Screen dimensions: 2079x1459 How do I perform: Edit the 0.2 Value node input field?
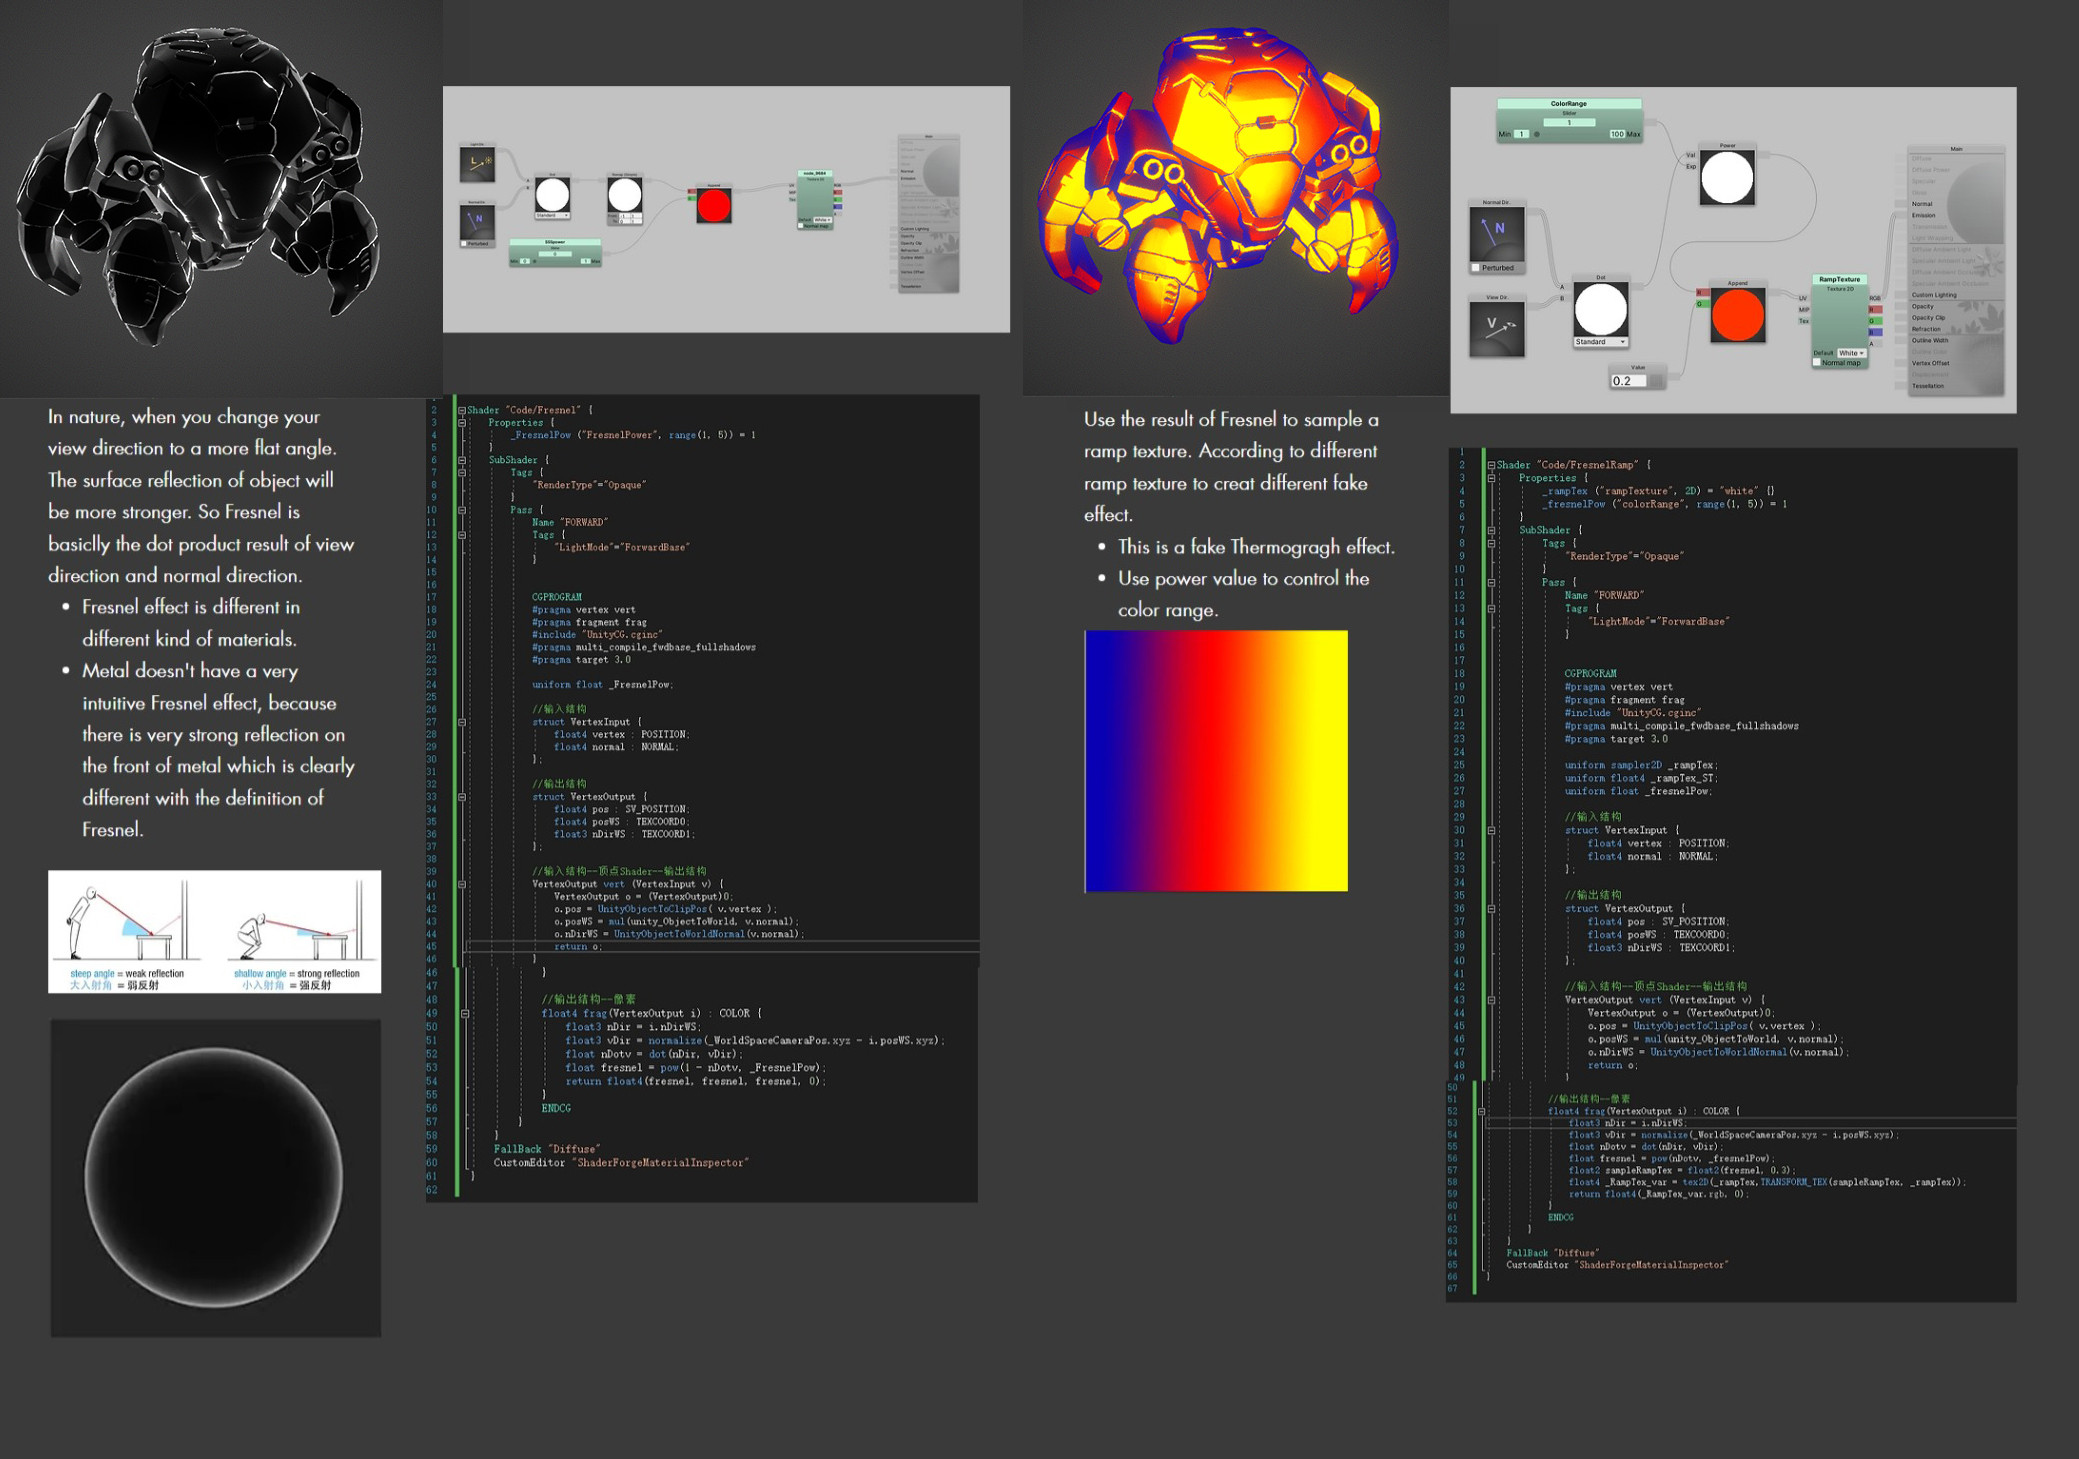[x=1628, y=381]
